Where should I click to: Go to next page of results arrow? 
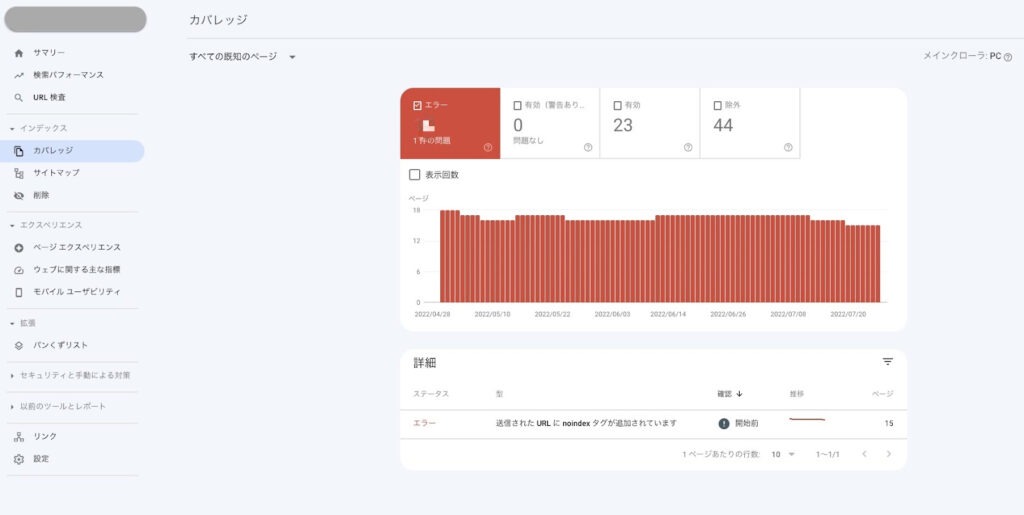pos(888,454)
